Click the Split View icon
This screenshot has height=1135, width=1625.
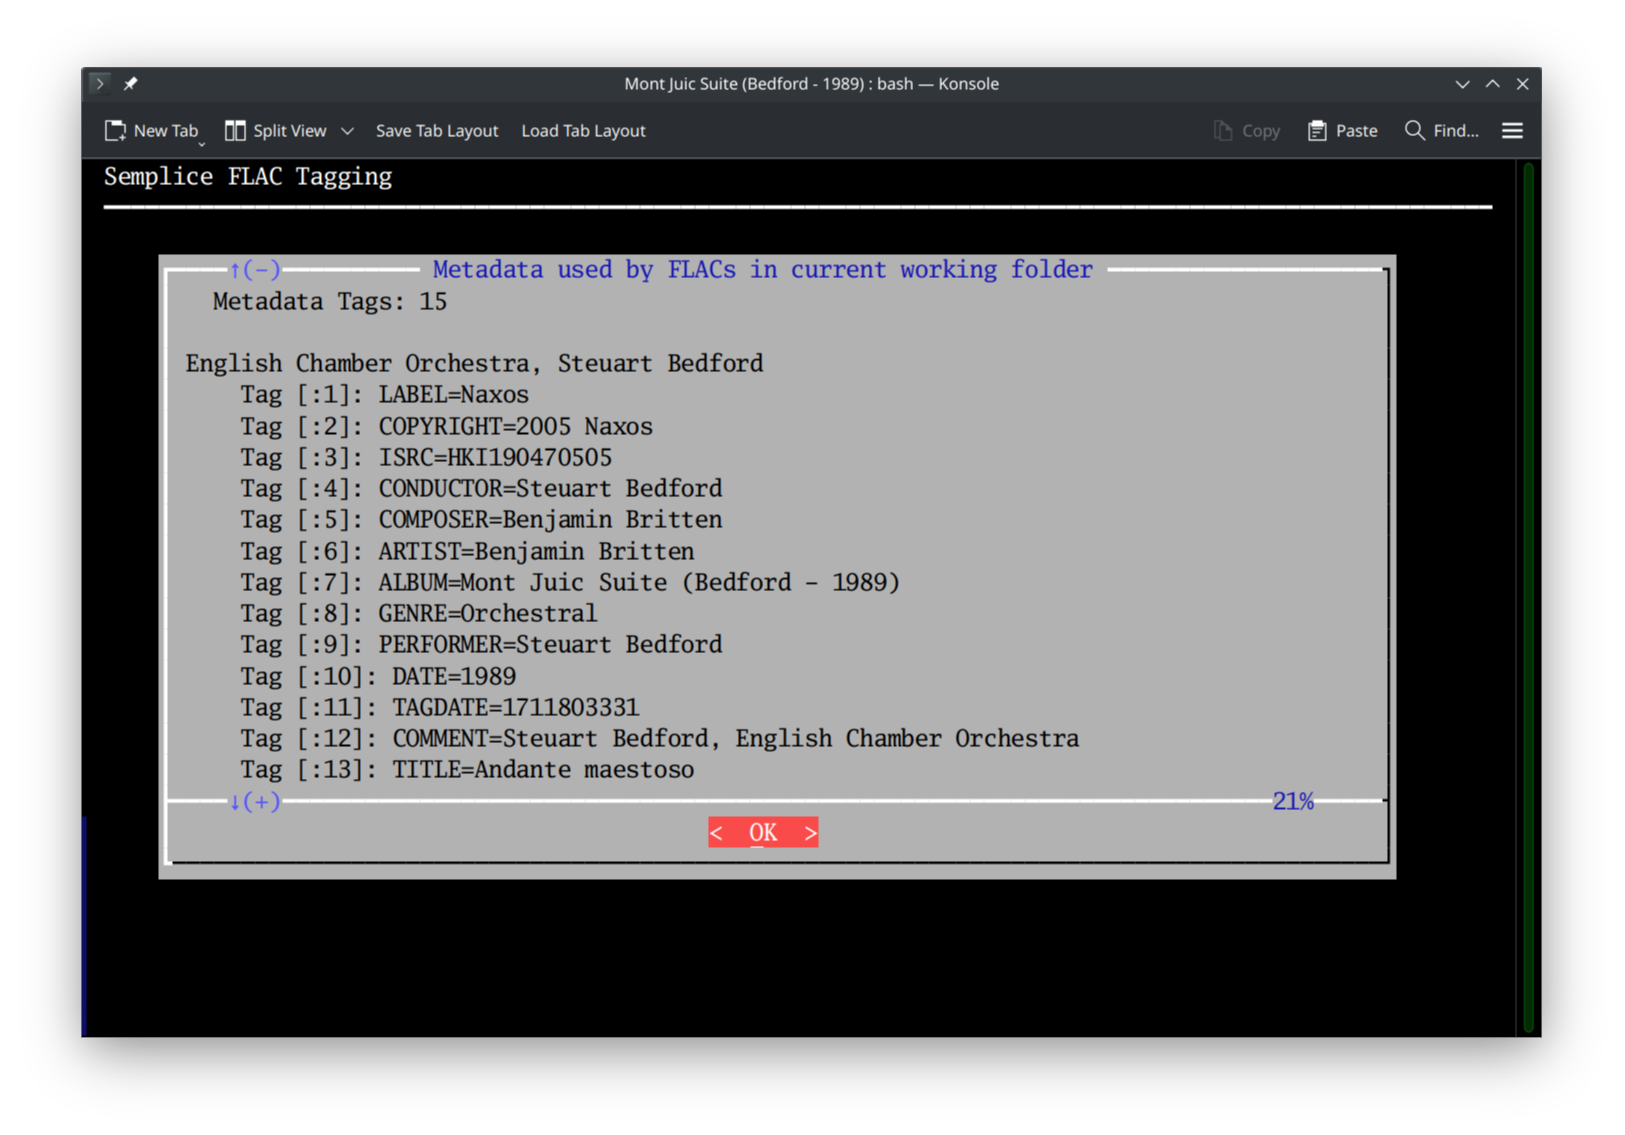[235, 130]
